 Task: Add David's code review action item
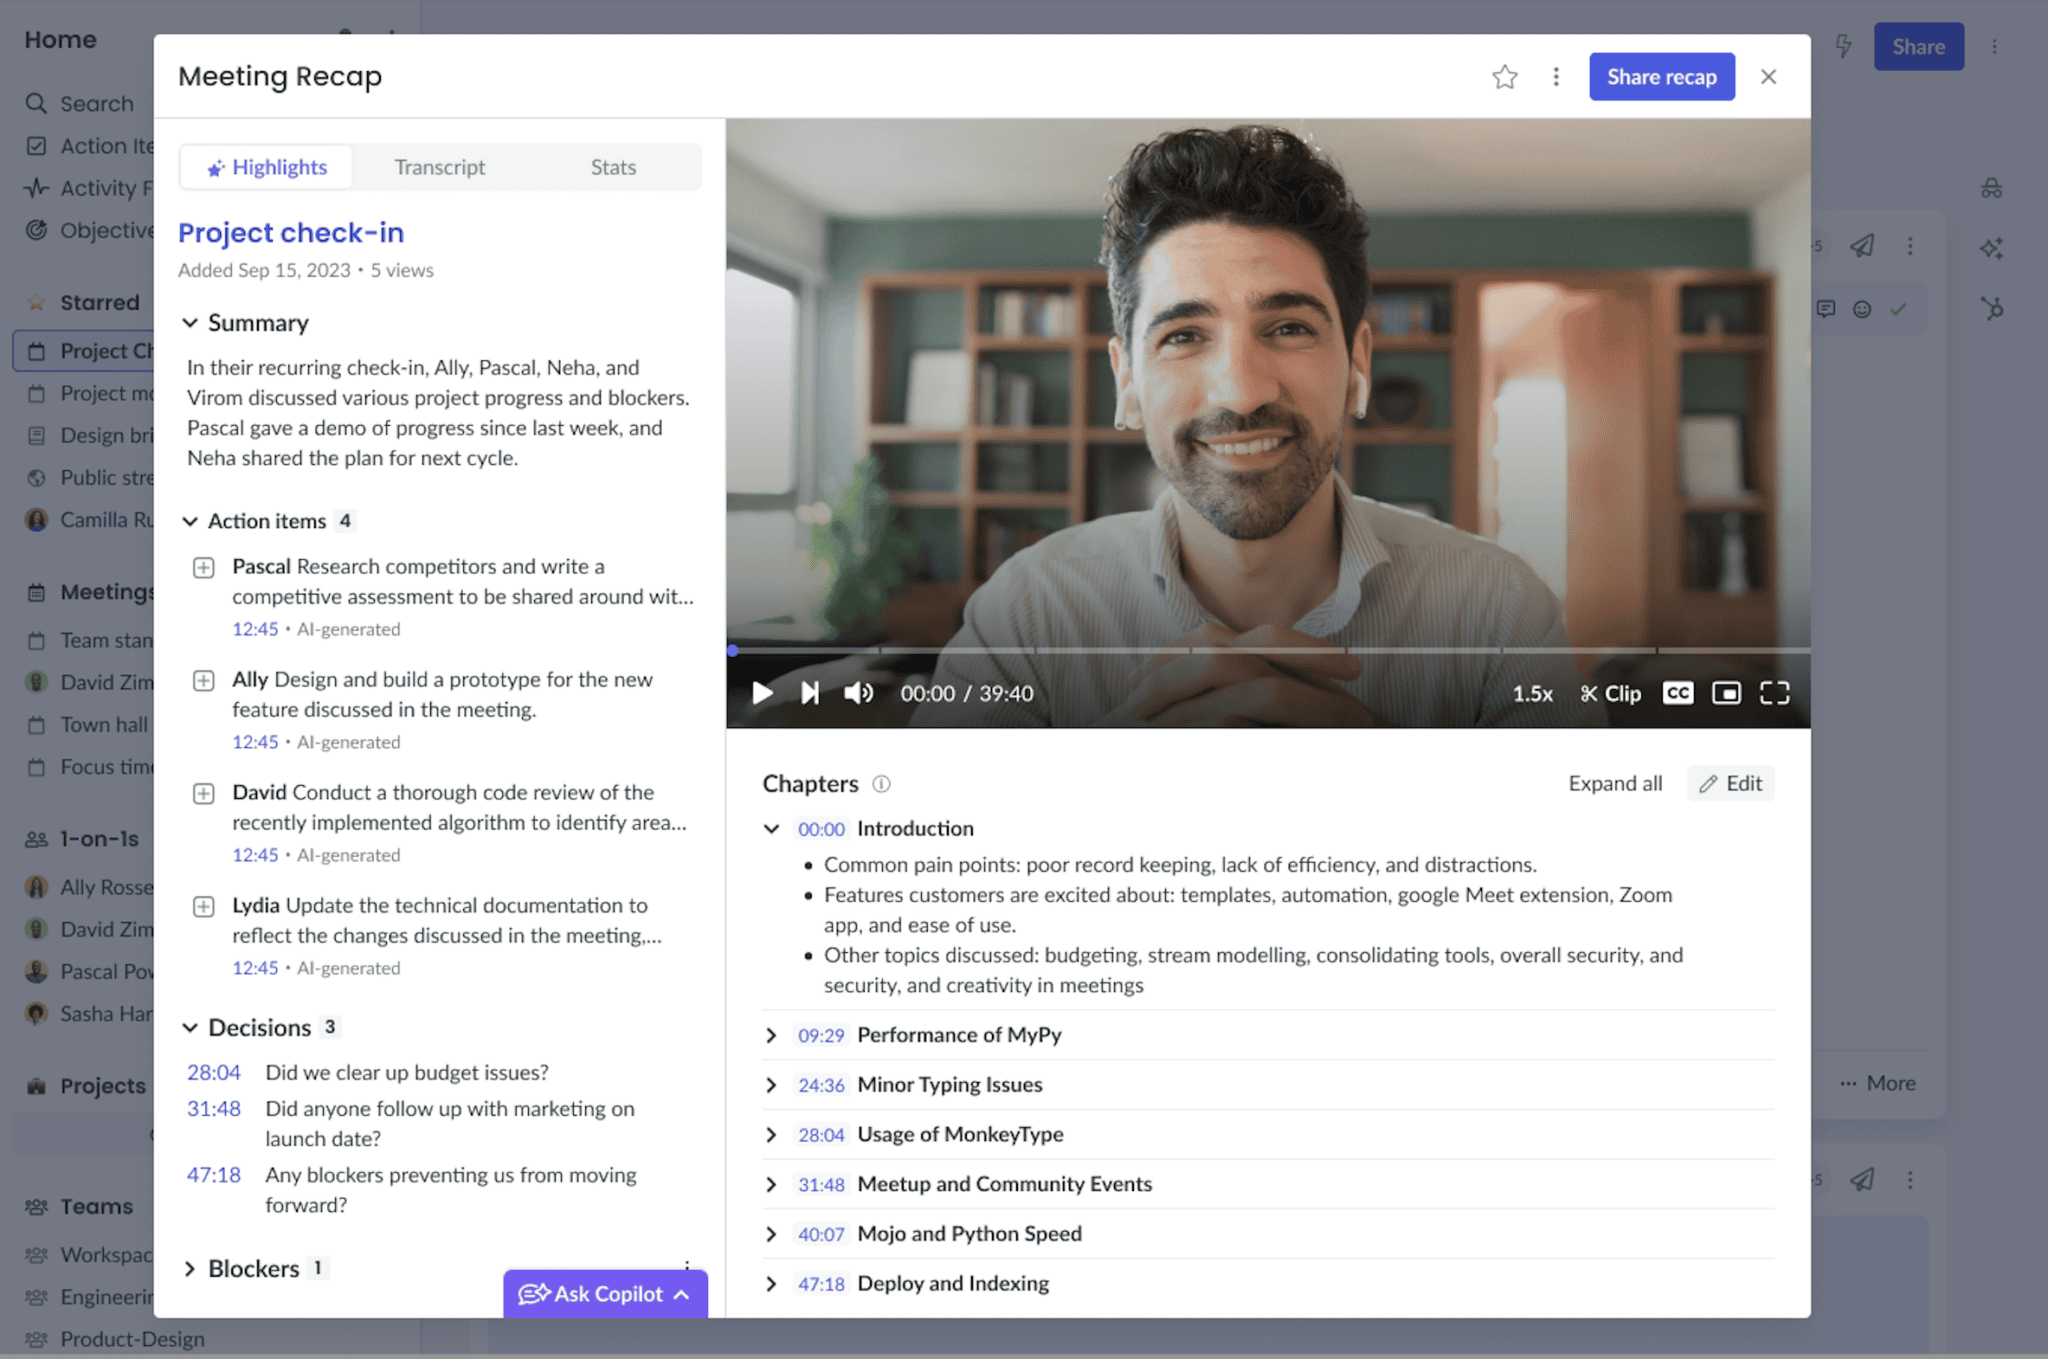(x=203, y=794)
